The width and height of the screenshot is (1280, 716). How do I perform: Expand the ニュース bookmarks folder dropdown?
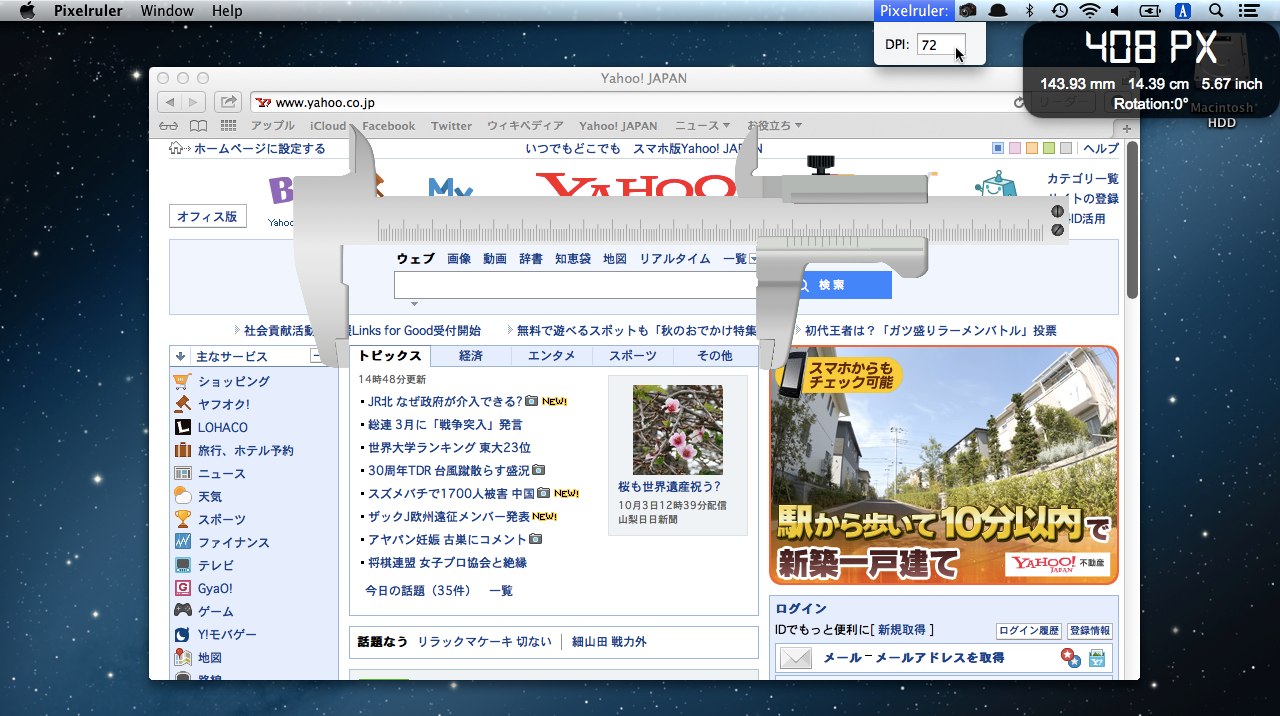pos(703,126)
